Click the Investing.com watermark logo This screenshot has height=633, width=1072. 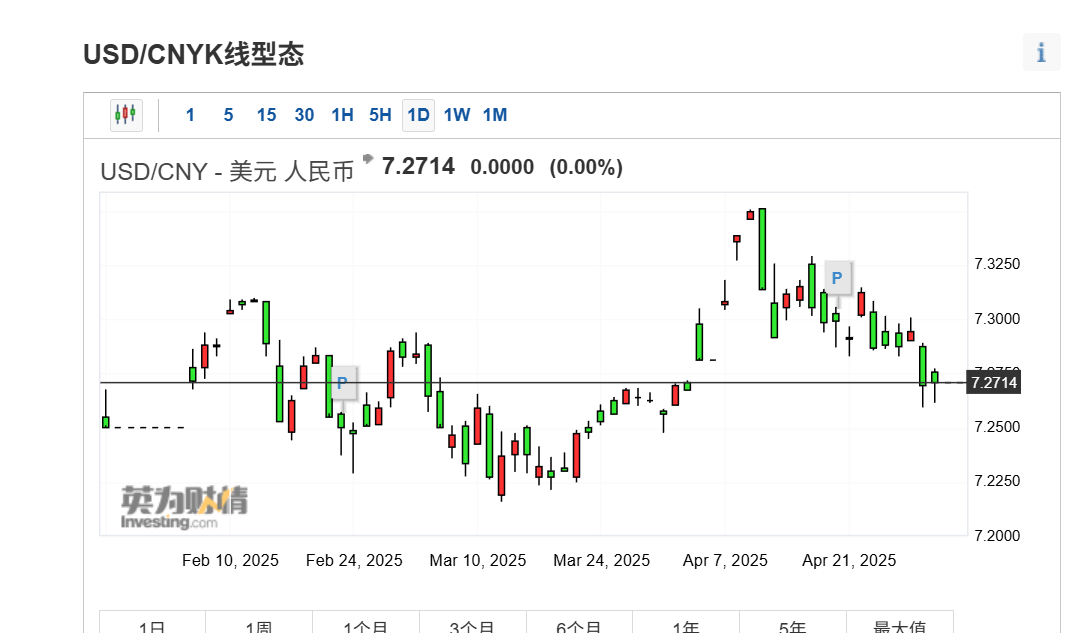coord(183,508)
